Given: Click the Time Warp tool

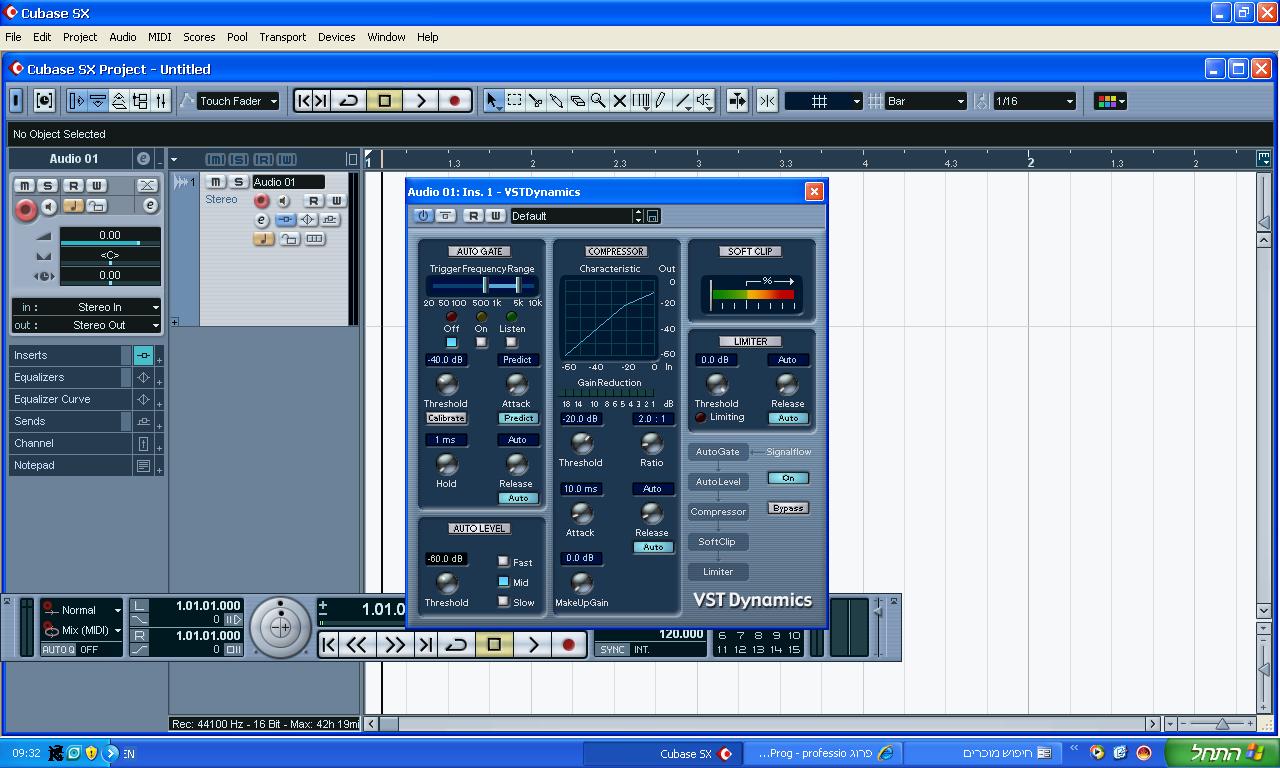Looking at the screenshot, I should coord(640,101).
